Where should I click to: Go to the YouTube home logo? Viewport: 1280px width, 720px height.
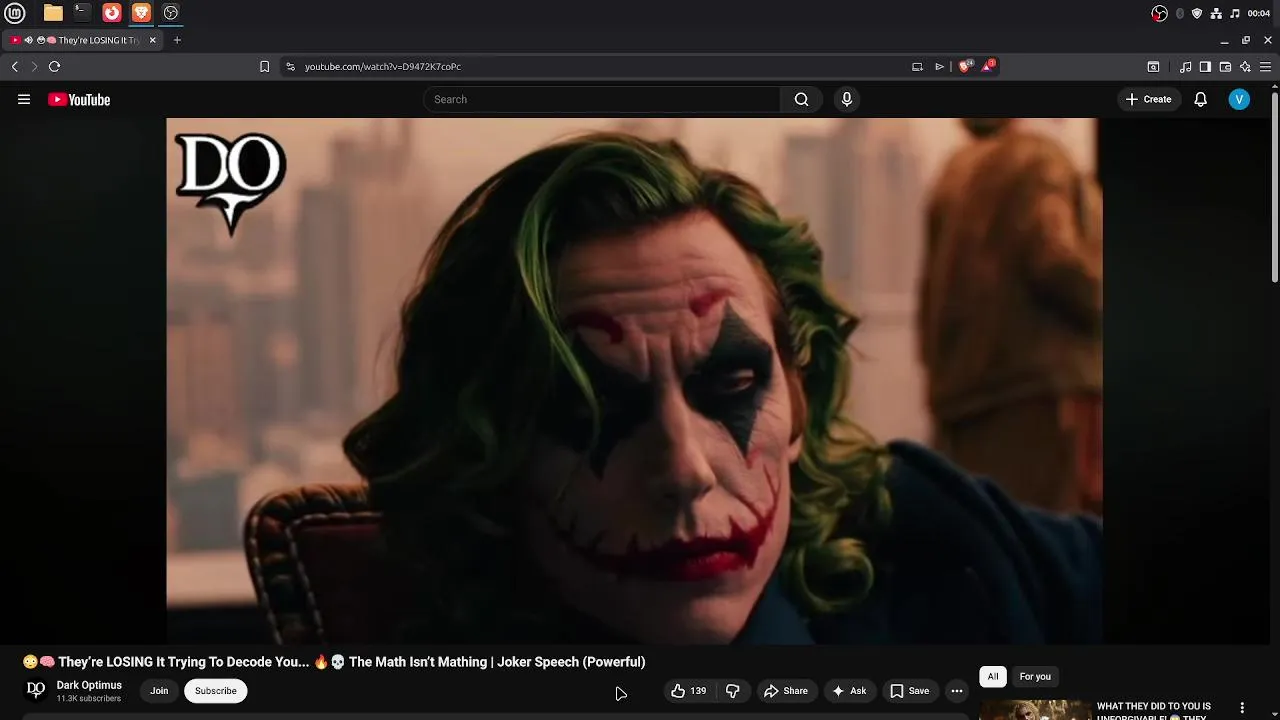[79, 99]
